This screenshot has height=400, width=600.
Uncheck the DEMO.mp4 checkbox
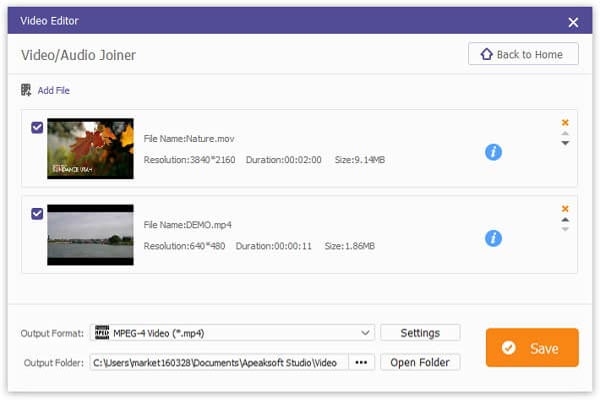(37, 214)
